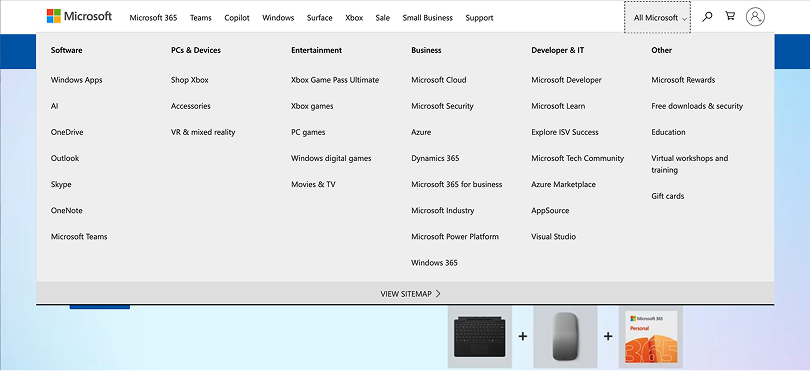Open the Visual Studio link

[x=553, y=237]
